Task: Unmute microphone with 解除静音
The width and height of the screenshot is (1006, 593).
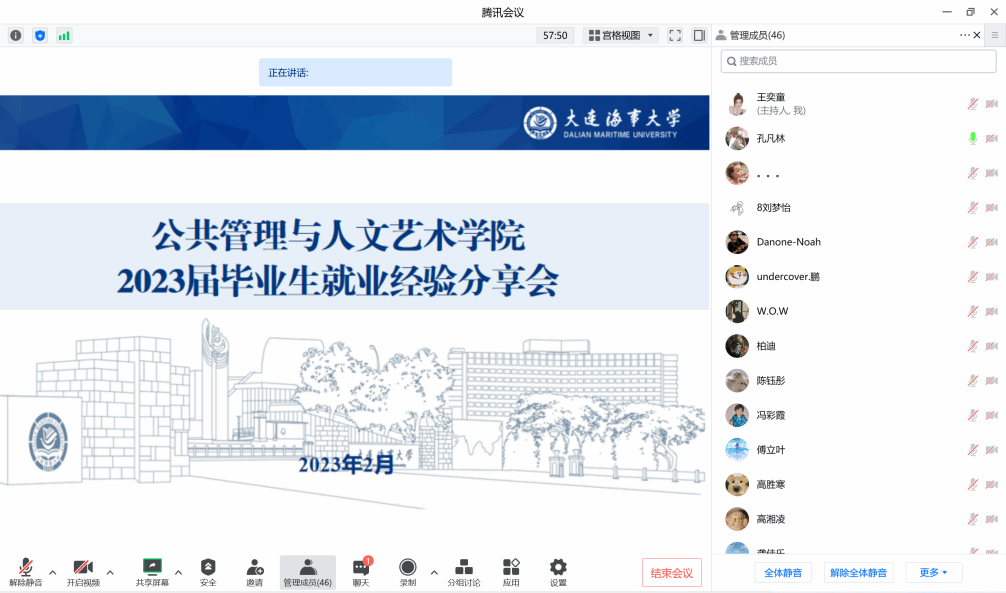Action: click(x=26, y=568)
